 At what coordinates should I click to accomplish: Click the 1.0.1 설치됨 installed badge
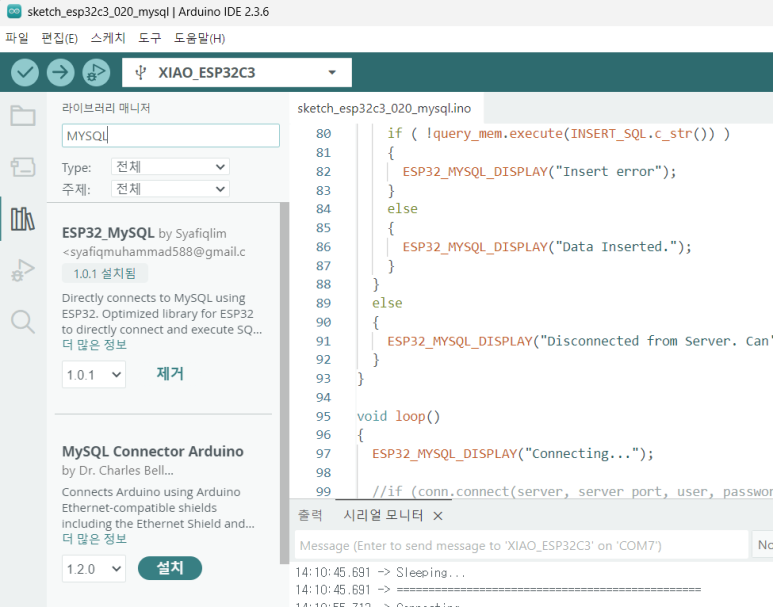coord(105,274)
